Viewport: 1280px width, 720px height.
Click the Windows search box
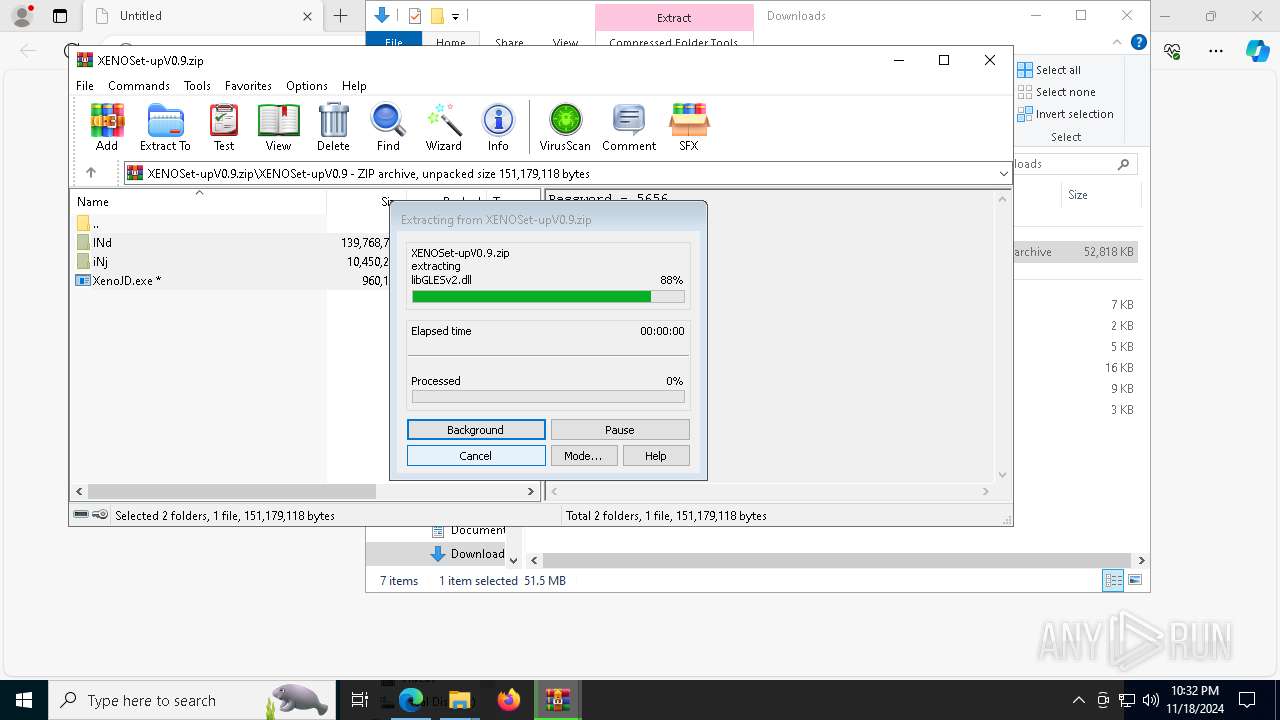pos(190,700)
